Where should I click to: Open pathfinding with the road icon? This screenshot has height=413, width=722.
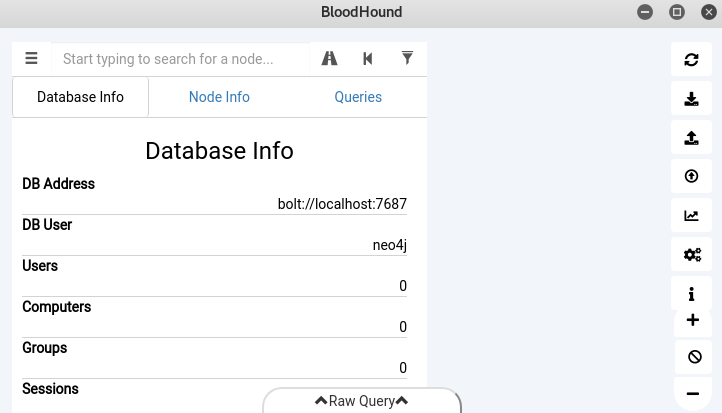point(329,59)
